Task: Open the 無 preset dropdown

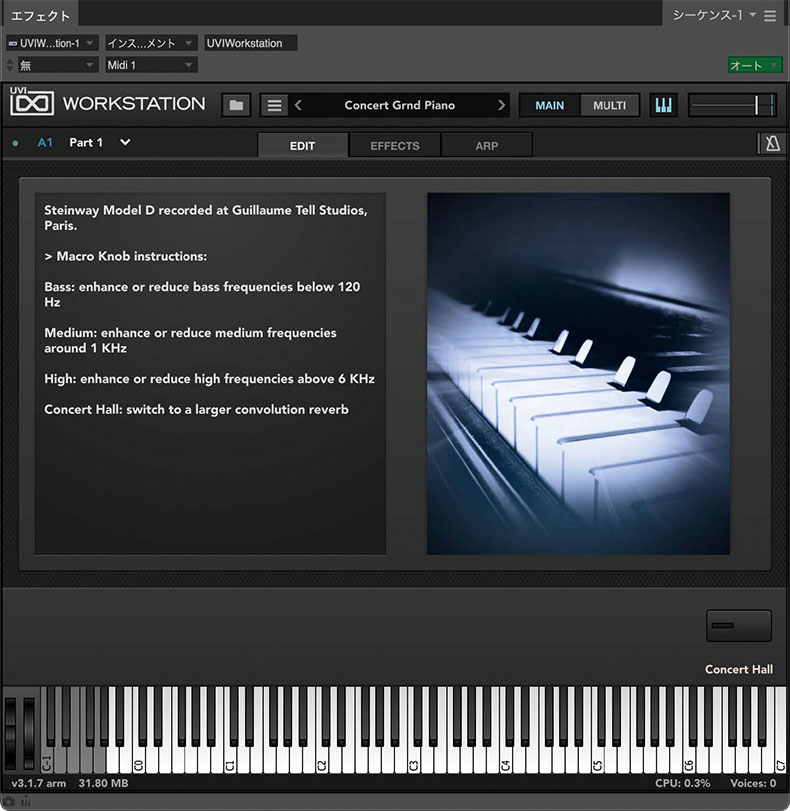Action: pos(57,65)
